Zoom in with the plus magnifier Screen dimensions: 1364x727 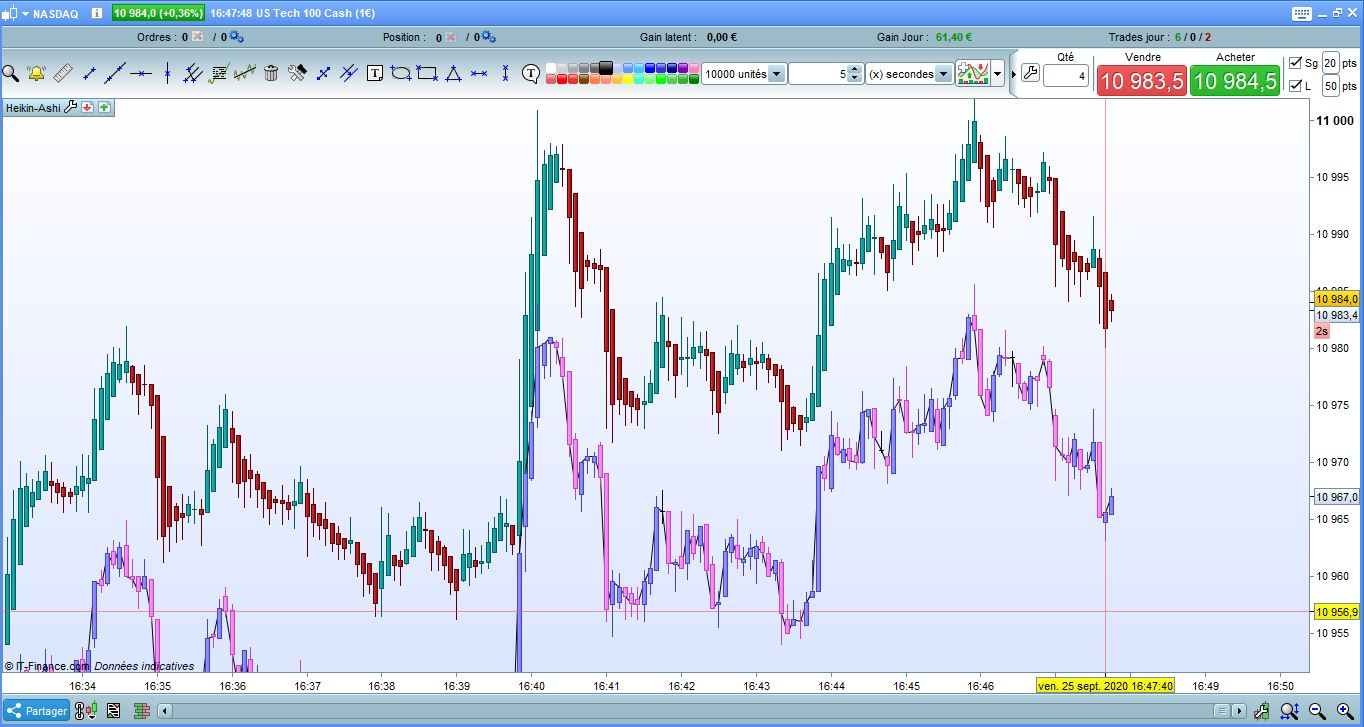click(1344, 711)
